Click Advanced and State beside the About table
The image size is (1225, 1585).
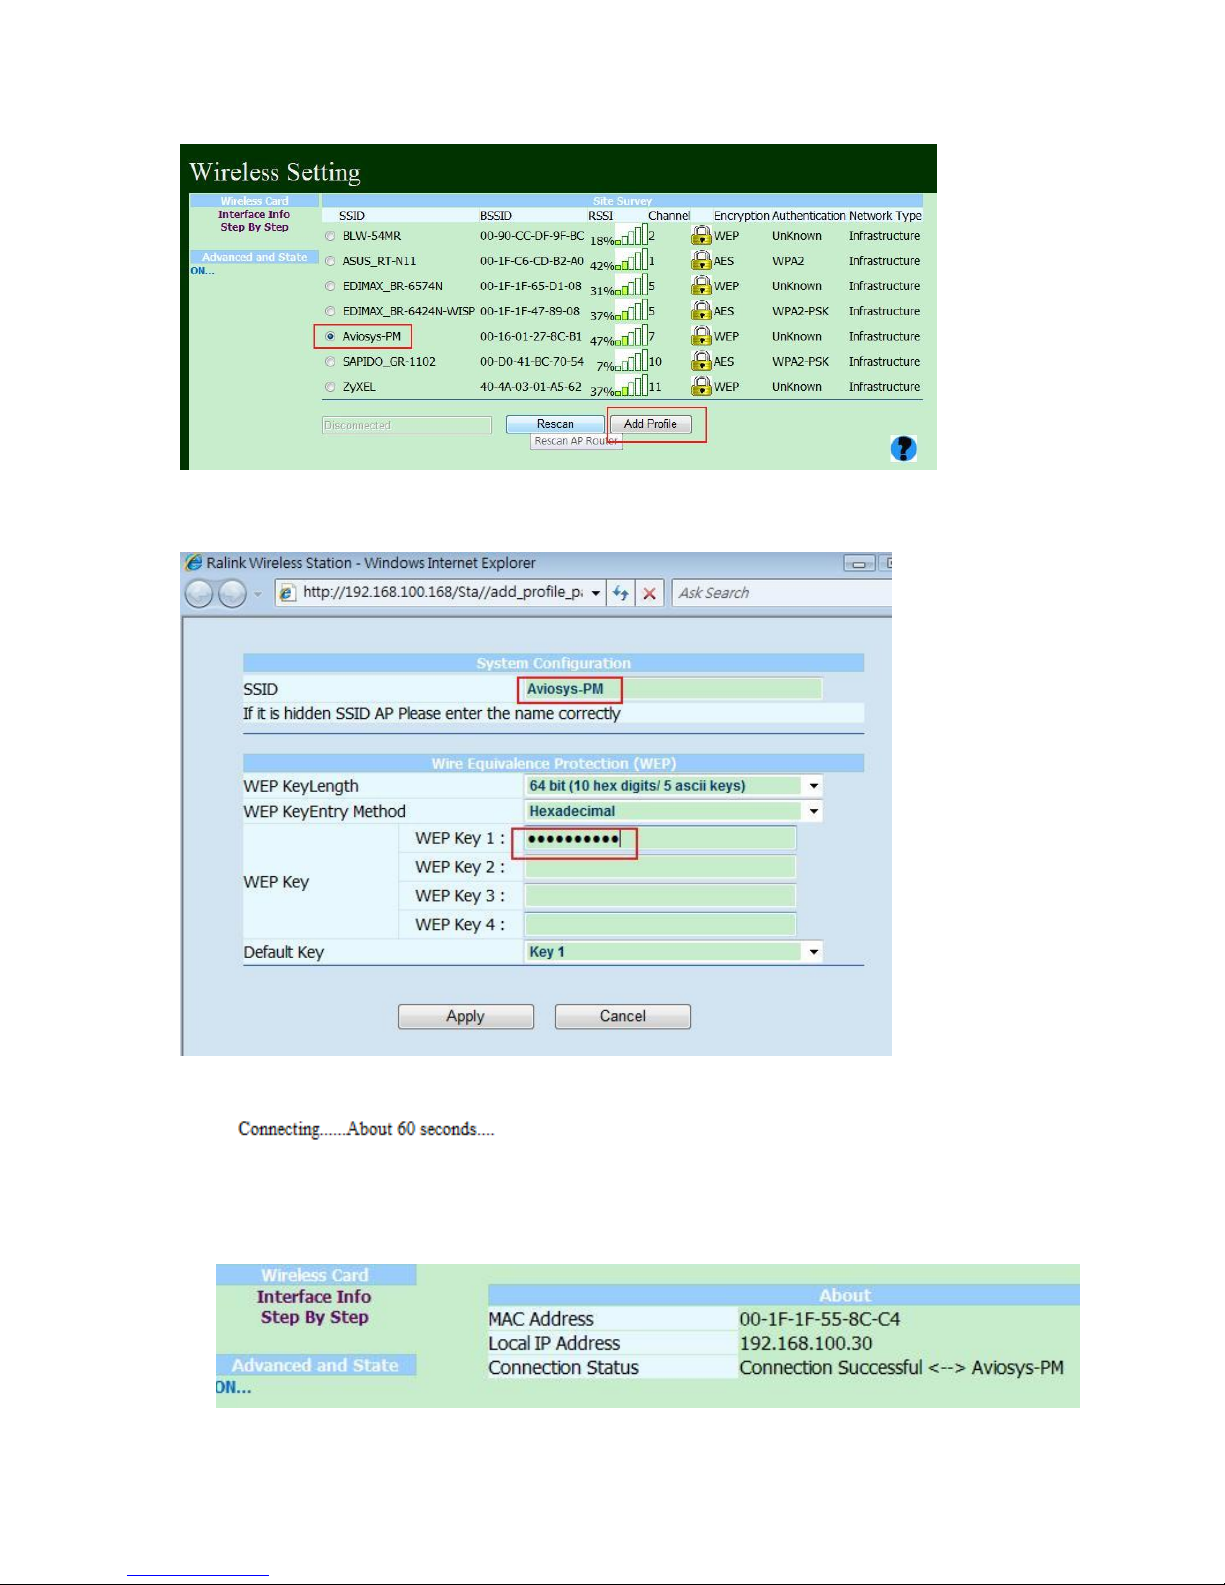pos(316,1365)
